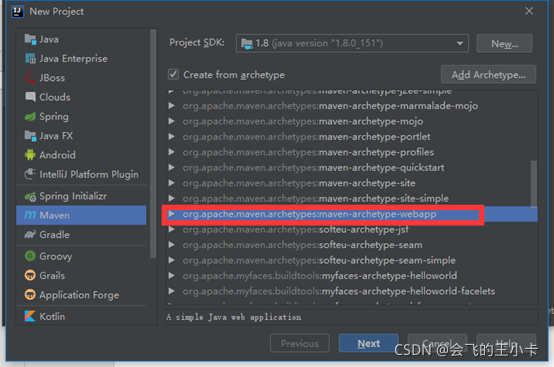Expand the maven-archetype-site-simple node
The width and height of the screenshot is (554, 367).
pyautogui.click(x=172, y=198)
